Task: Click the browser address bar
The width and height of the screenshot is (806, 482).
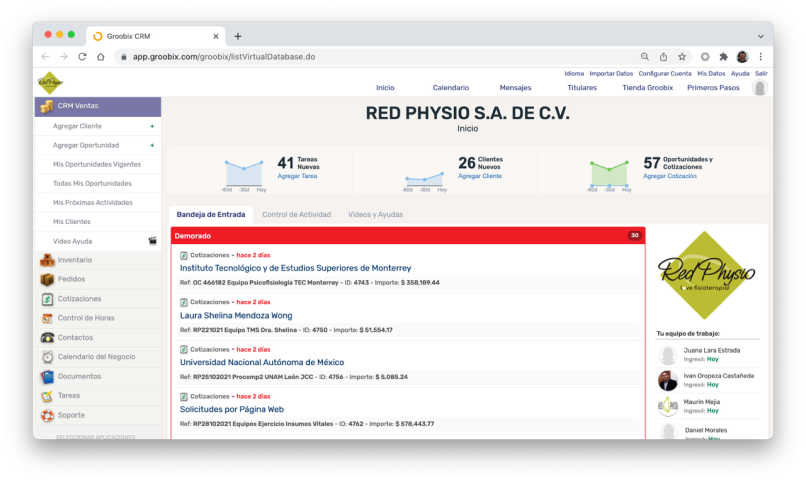Action: pos(375,57)
